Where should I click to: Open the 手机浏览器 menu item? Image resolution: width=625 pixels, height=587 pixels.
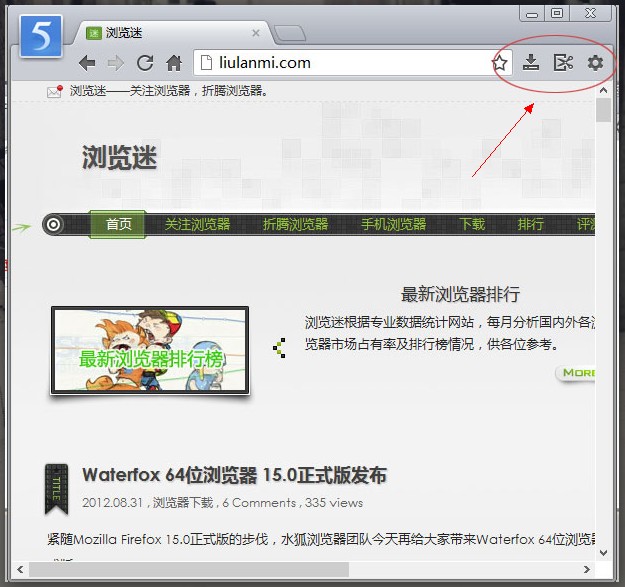pyautogui.click(x=393, y=224)
